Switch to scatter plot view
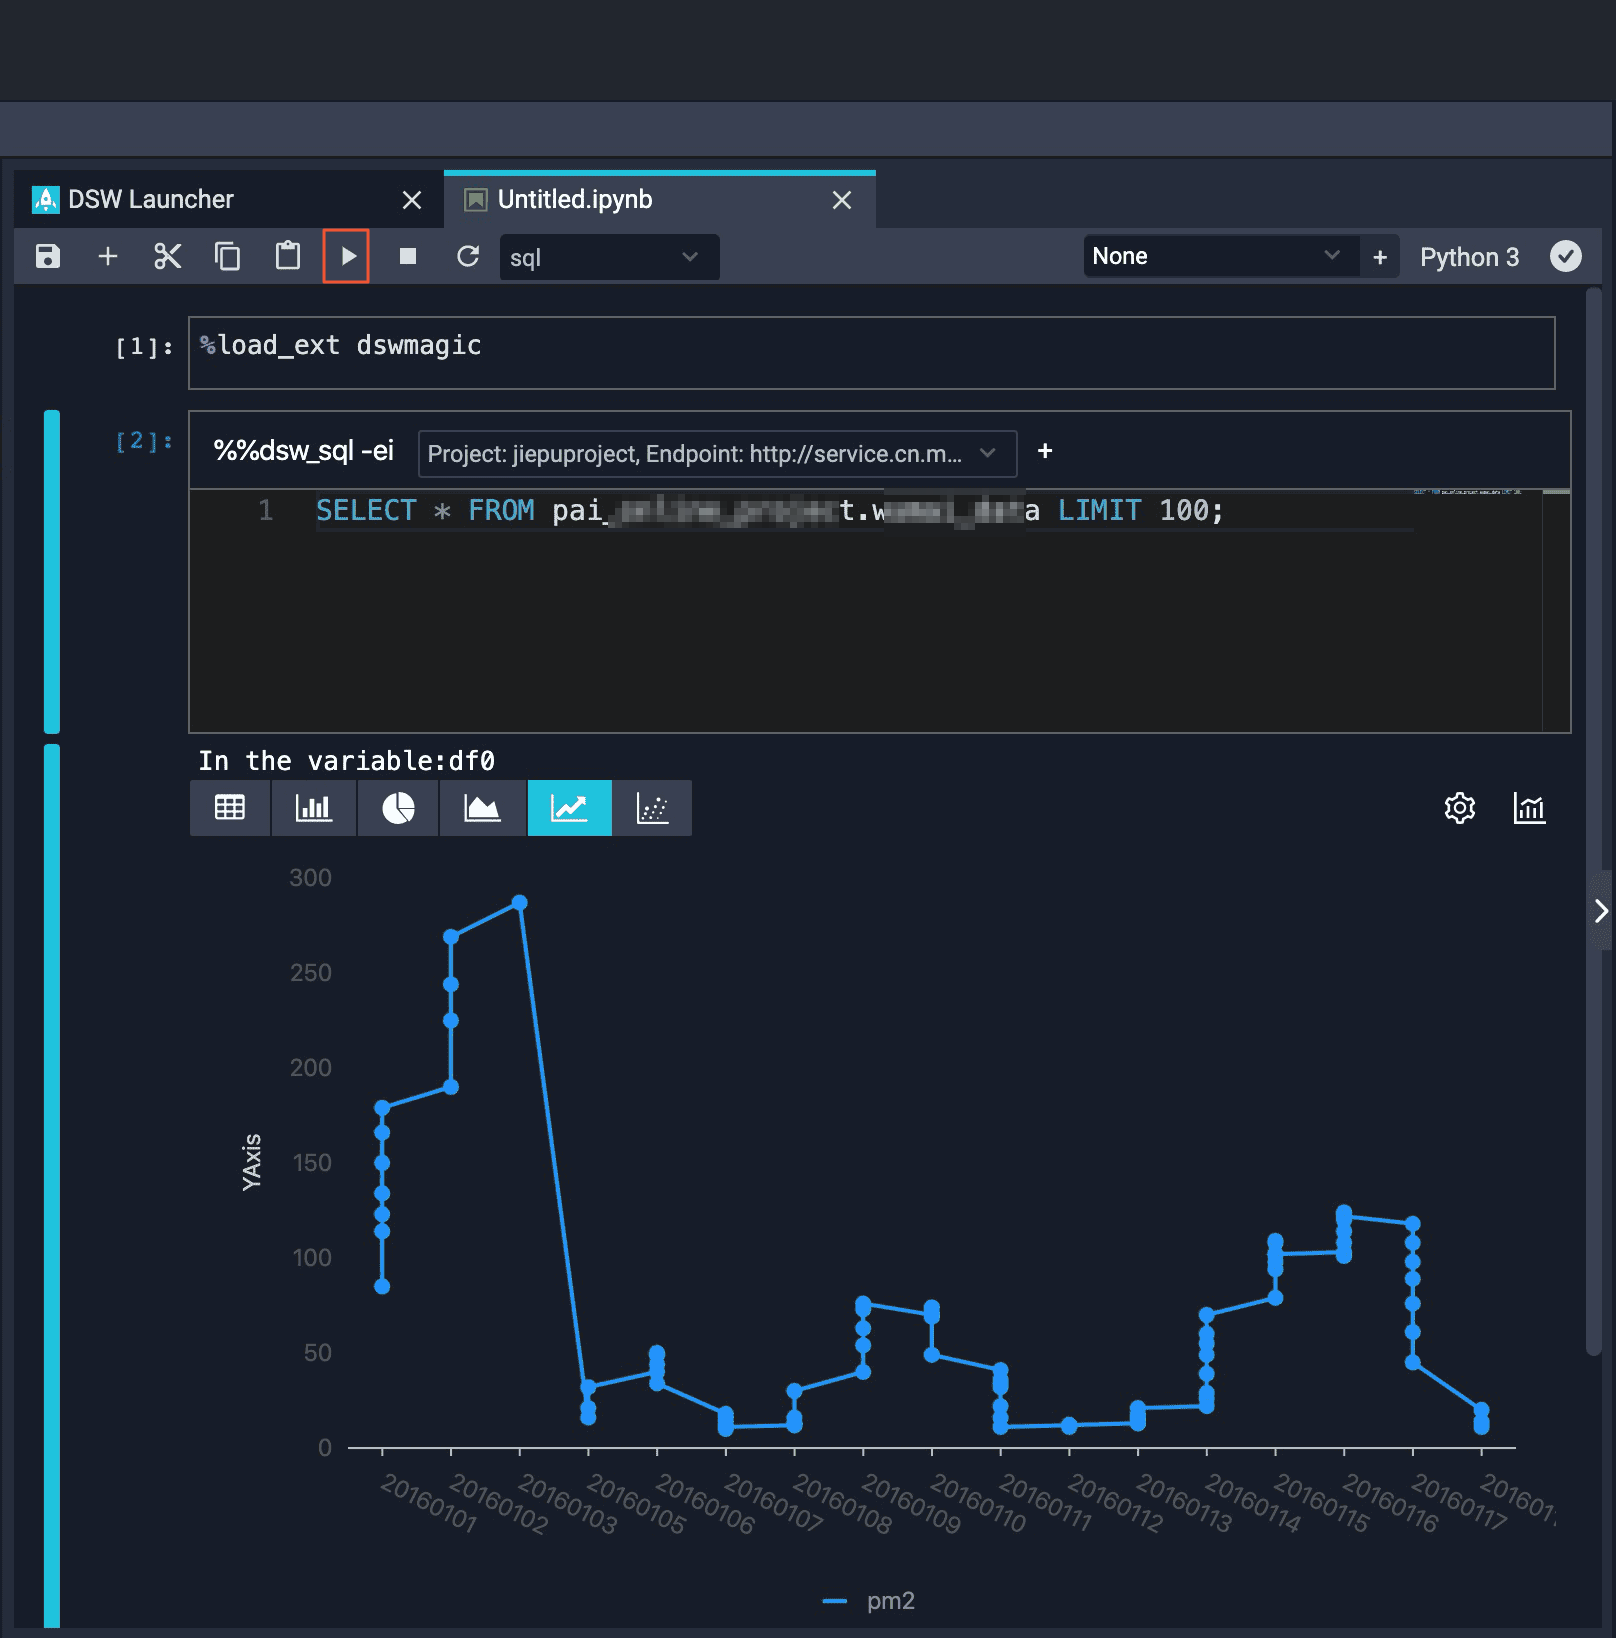The width and height of the screenshot is (1616, 1638). point(652,808)
